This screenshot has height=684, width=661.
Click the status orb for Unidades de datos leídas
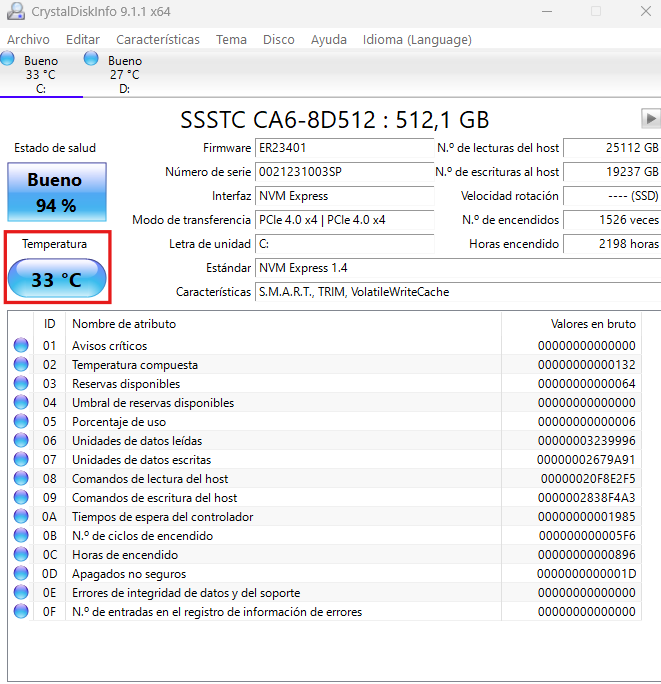pyautogui.click(x=21, y=440)
